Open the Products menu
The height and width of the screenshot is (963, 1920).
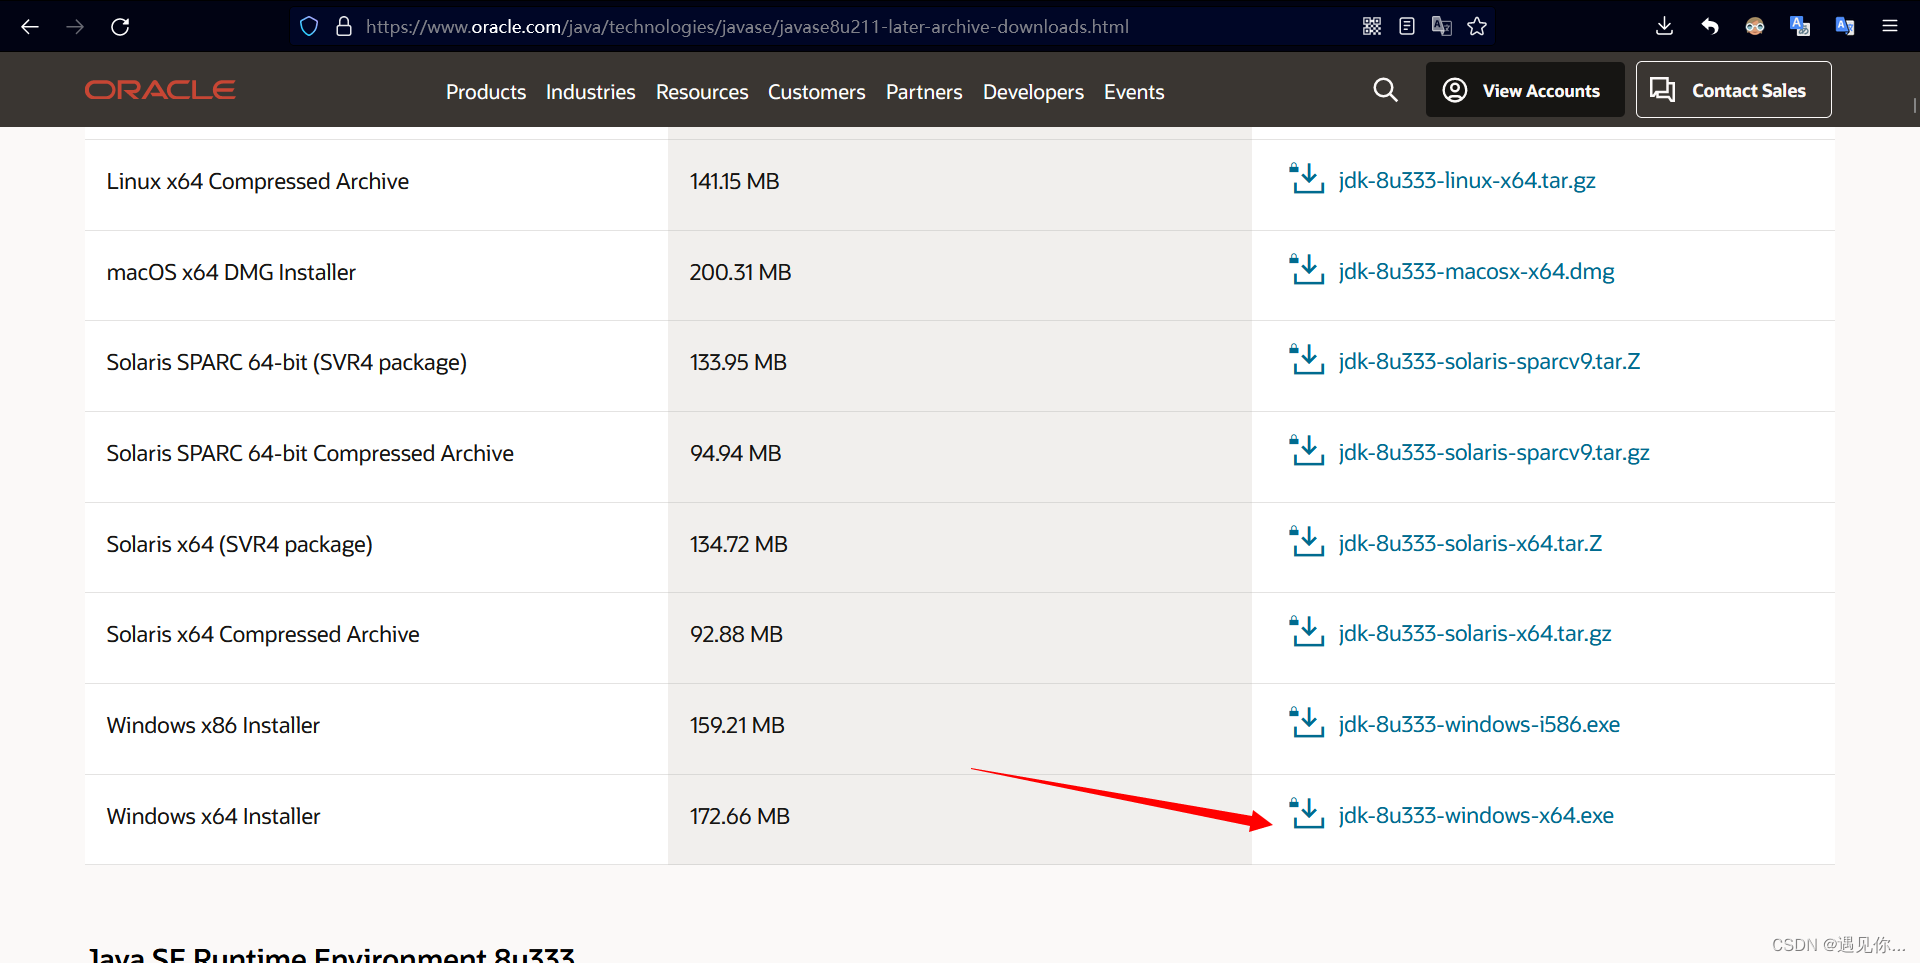point(486,92)
